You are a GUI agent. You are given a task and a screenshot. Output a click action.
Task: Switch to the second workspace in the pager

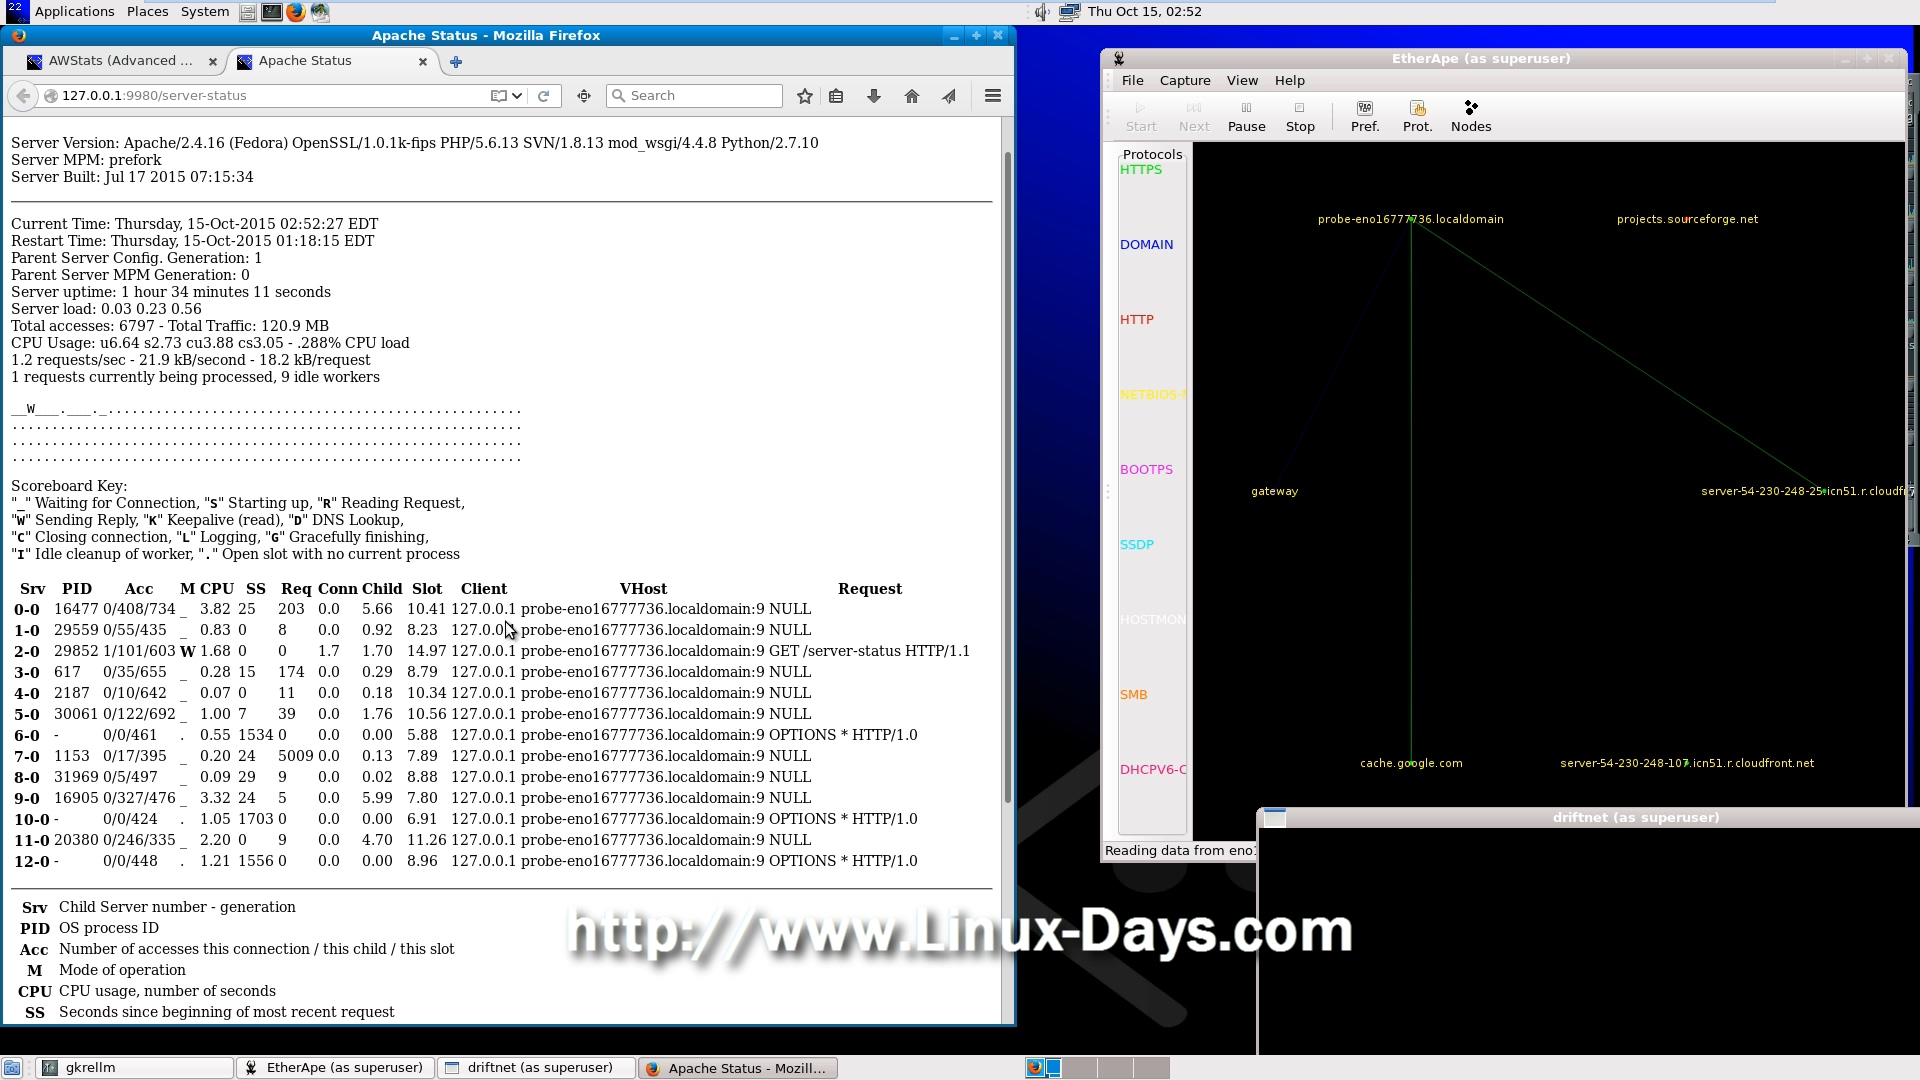click(x=1079, y=1068)
